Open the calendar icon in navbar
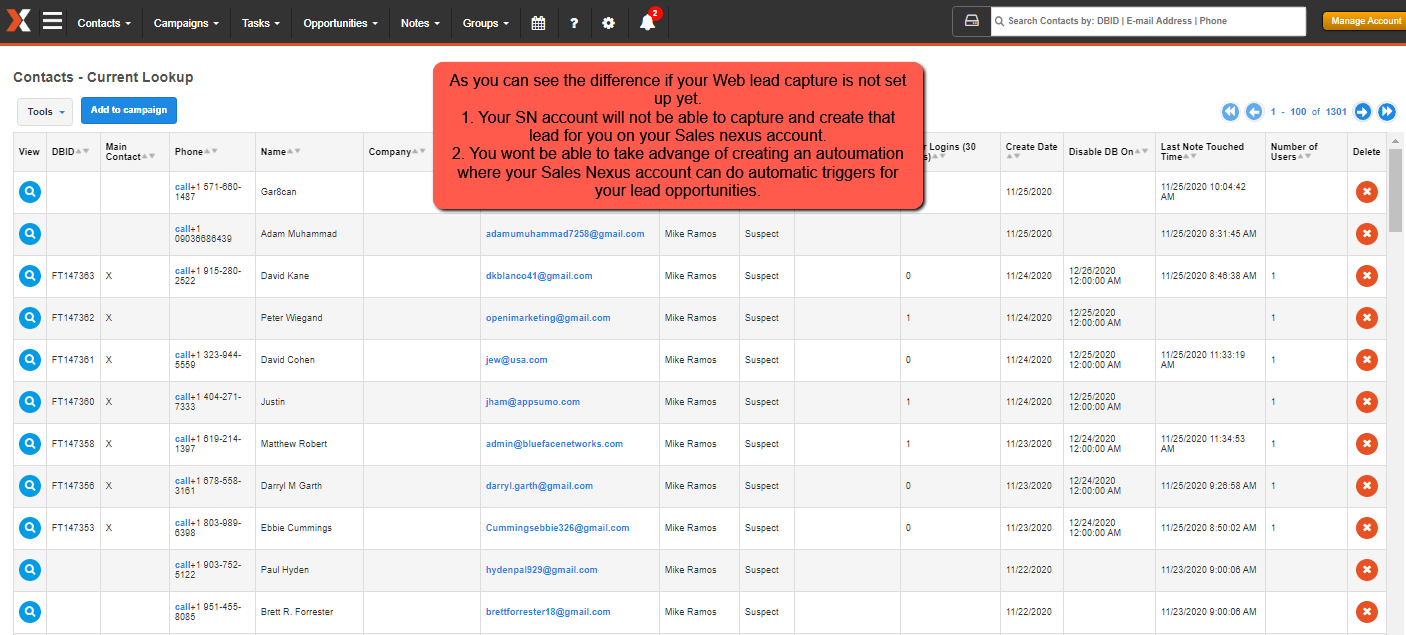This screenshot has height=635, width=1406. point(538,23)
